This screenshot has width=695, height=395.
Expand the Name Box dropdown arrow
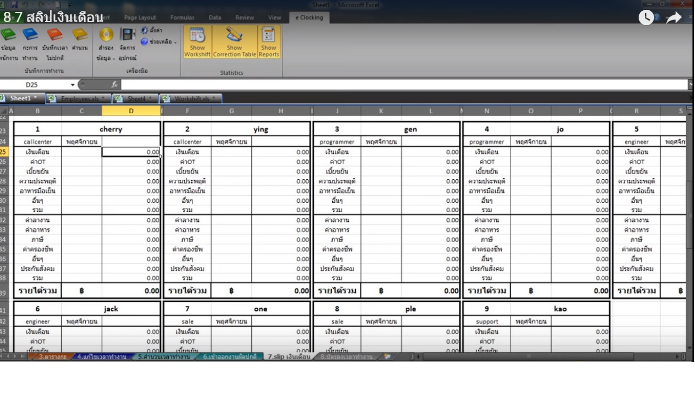(72, 85)
